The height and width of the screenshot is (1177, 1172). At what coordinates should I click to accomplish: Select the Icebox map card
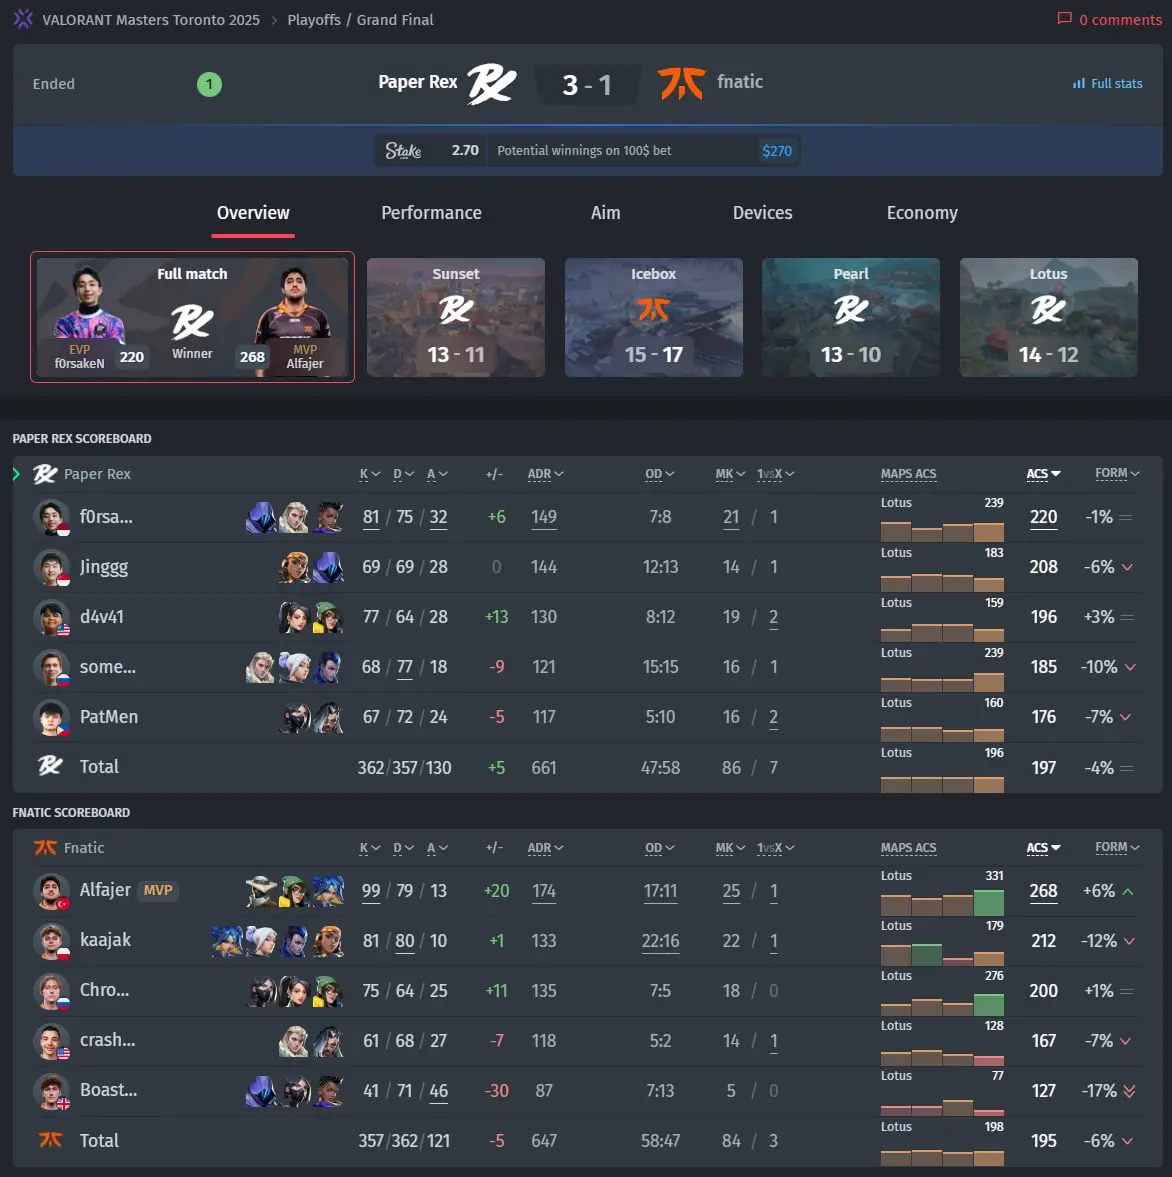tap(653, 318)
